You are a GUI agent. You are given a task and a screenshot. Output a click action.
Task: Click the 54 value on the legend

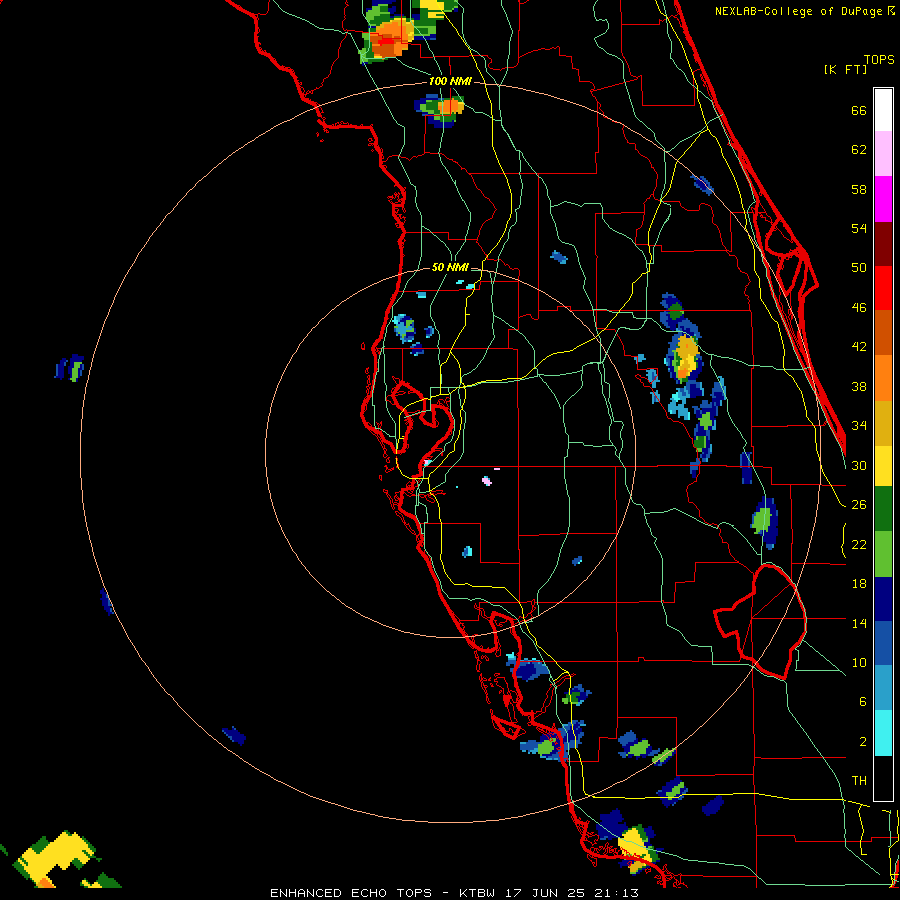[x=859, y=228]
